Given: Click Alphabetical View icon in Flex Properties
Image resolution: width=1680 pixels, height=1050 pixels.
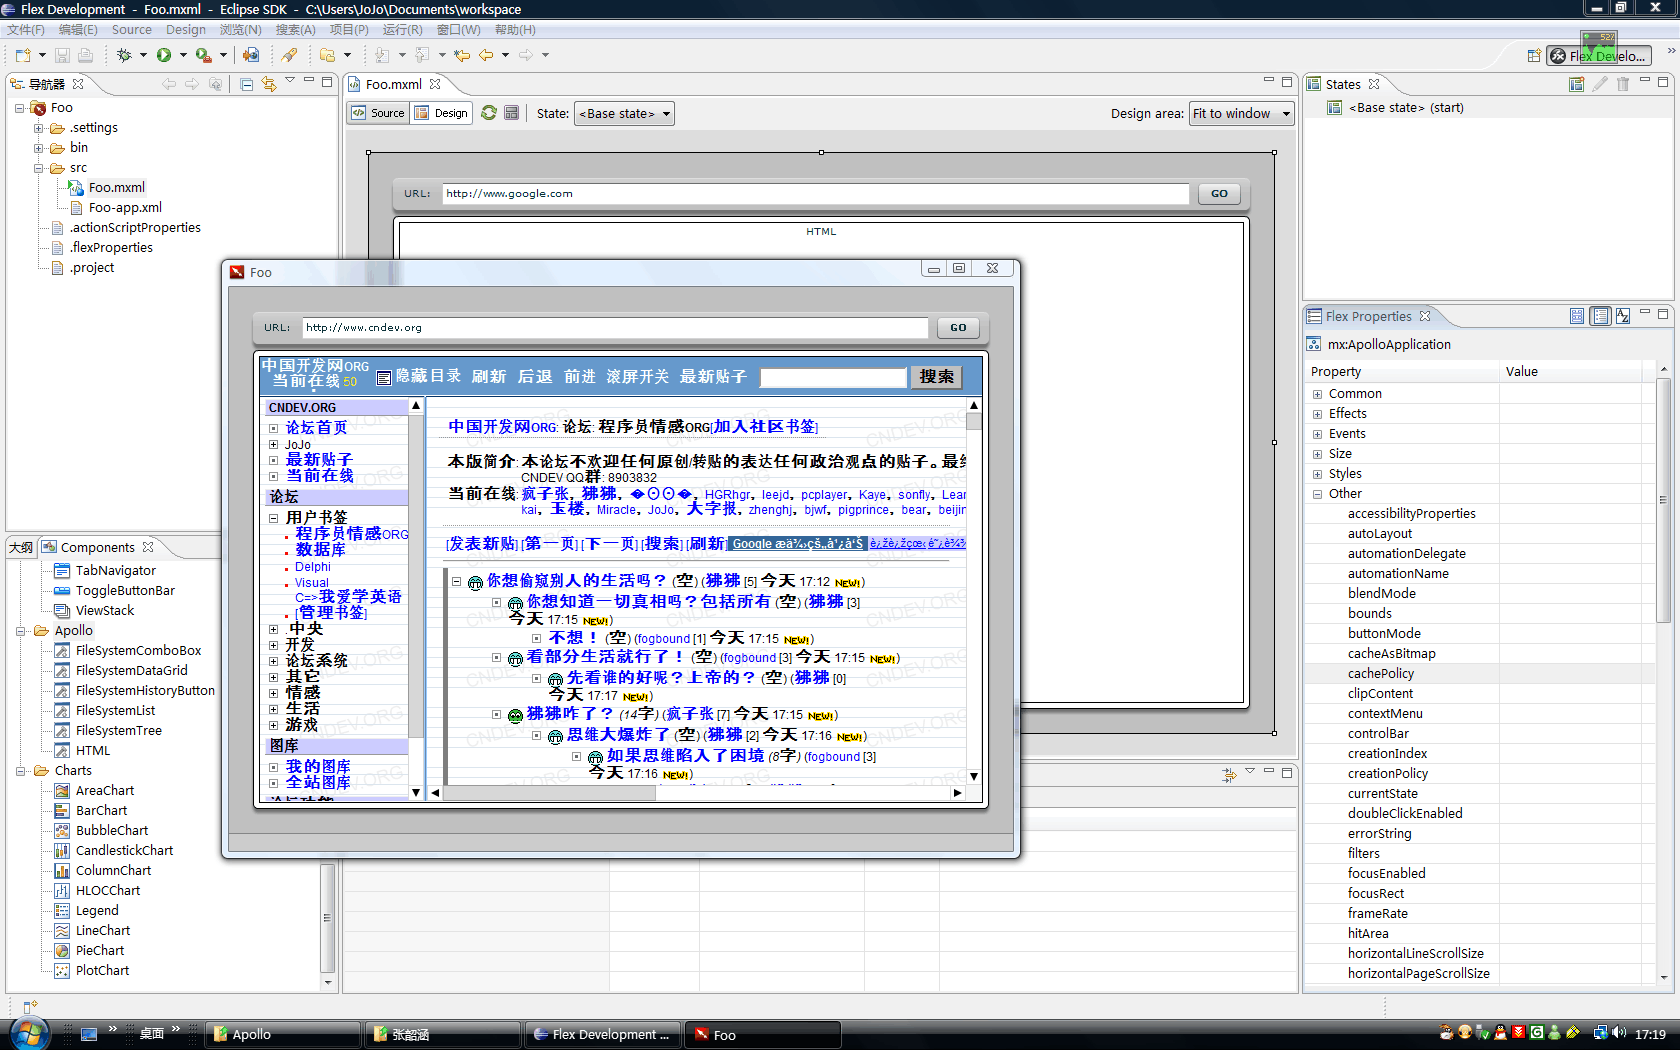Looking at the screenshot, I should pyautogui.click(x=1623, y=316).
